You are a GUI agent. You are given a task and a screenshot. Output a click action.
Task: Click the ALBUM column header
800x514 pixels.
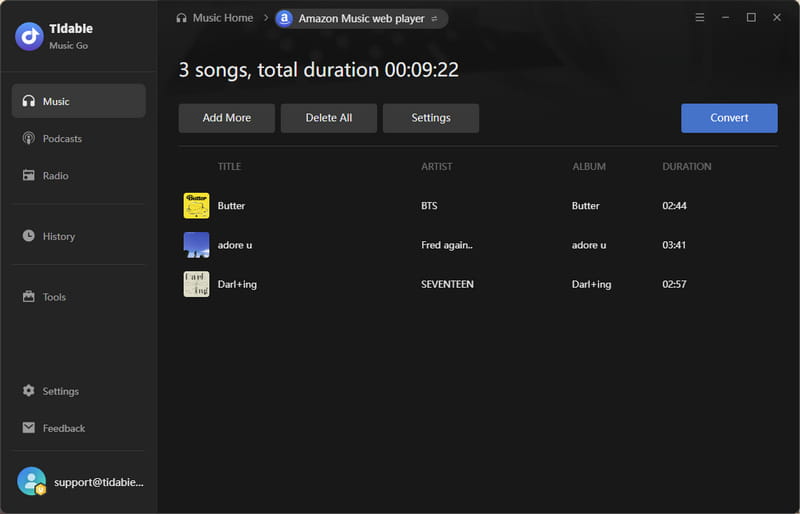tap(589, 166)
